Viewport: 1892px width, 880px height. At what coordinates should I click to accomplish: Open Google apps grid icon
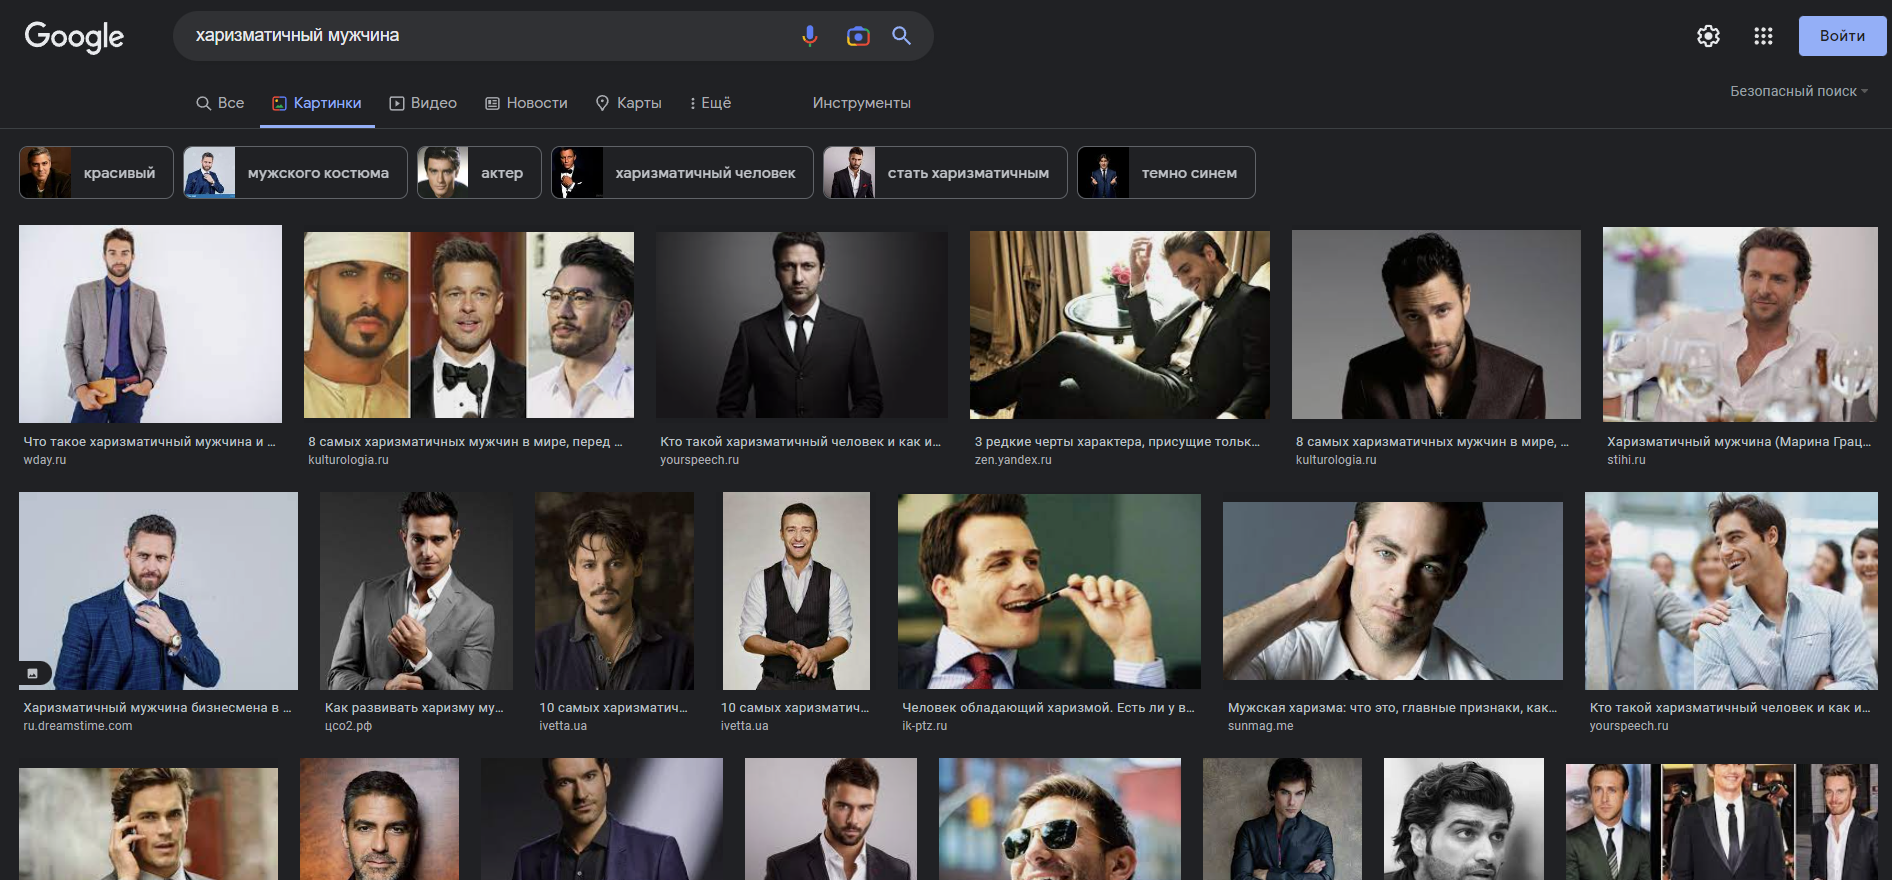pos(1763,36)
